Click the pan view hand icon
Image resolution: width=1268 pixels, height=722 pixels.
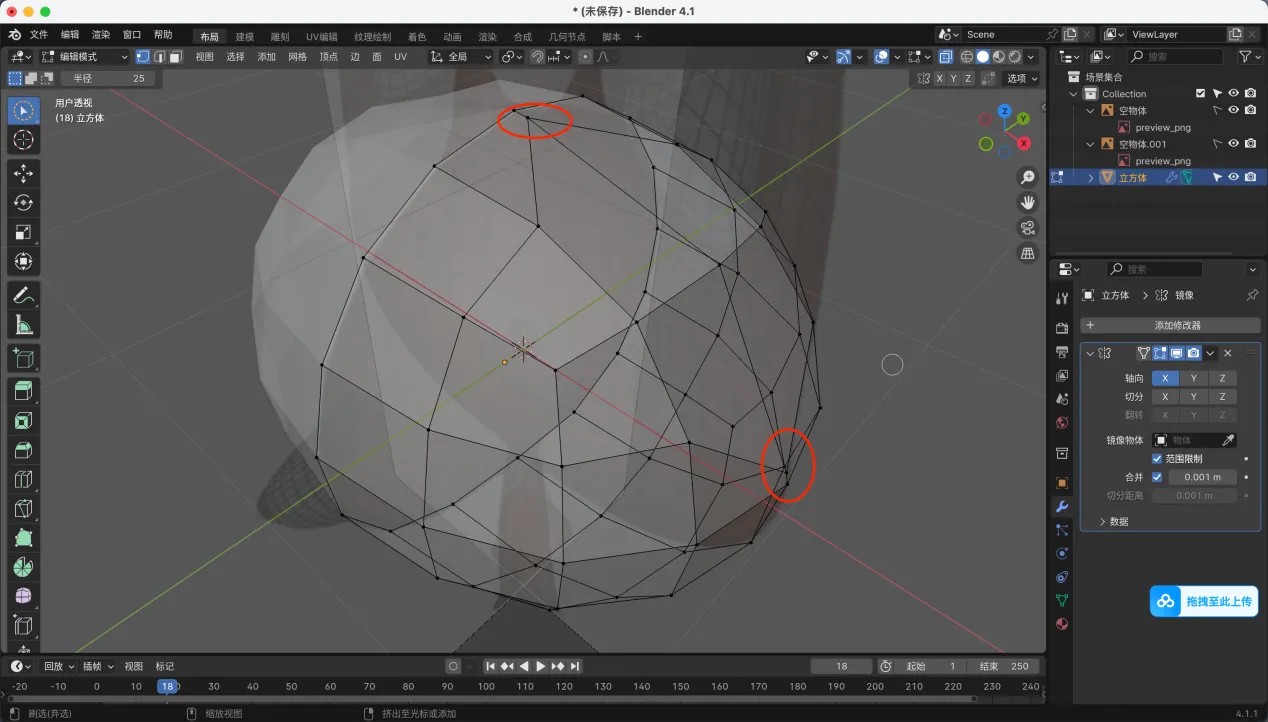pyautogui.click(x=1027, y=202)
